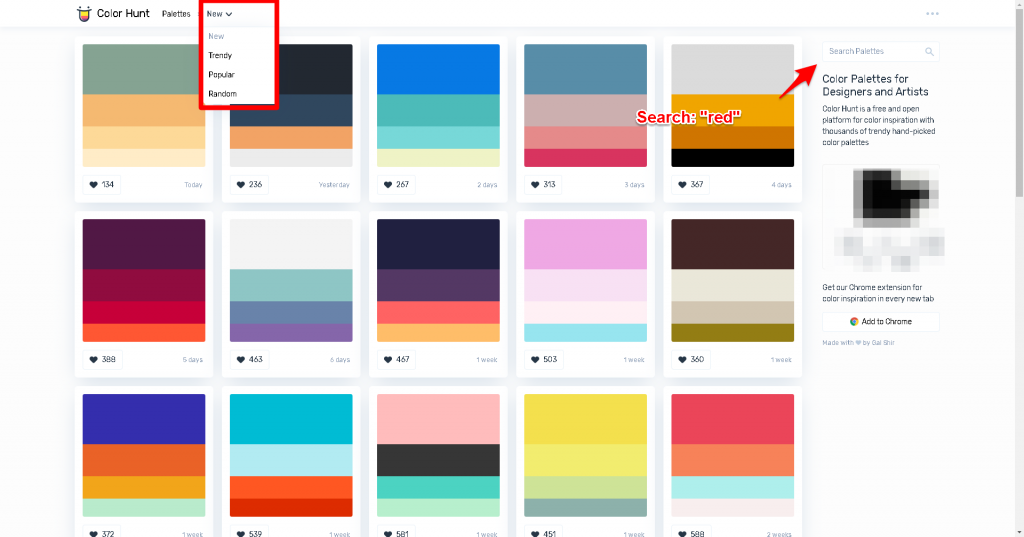The height and width of the screenshot is (537, 1024).
Task: Open the Chrome extension preview thumbnail
Action: 880,217
